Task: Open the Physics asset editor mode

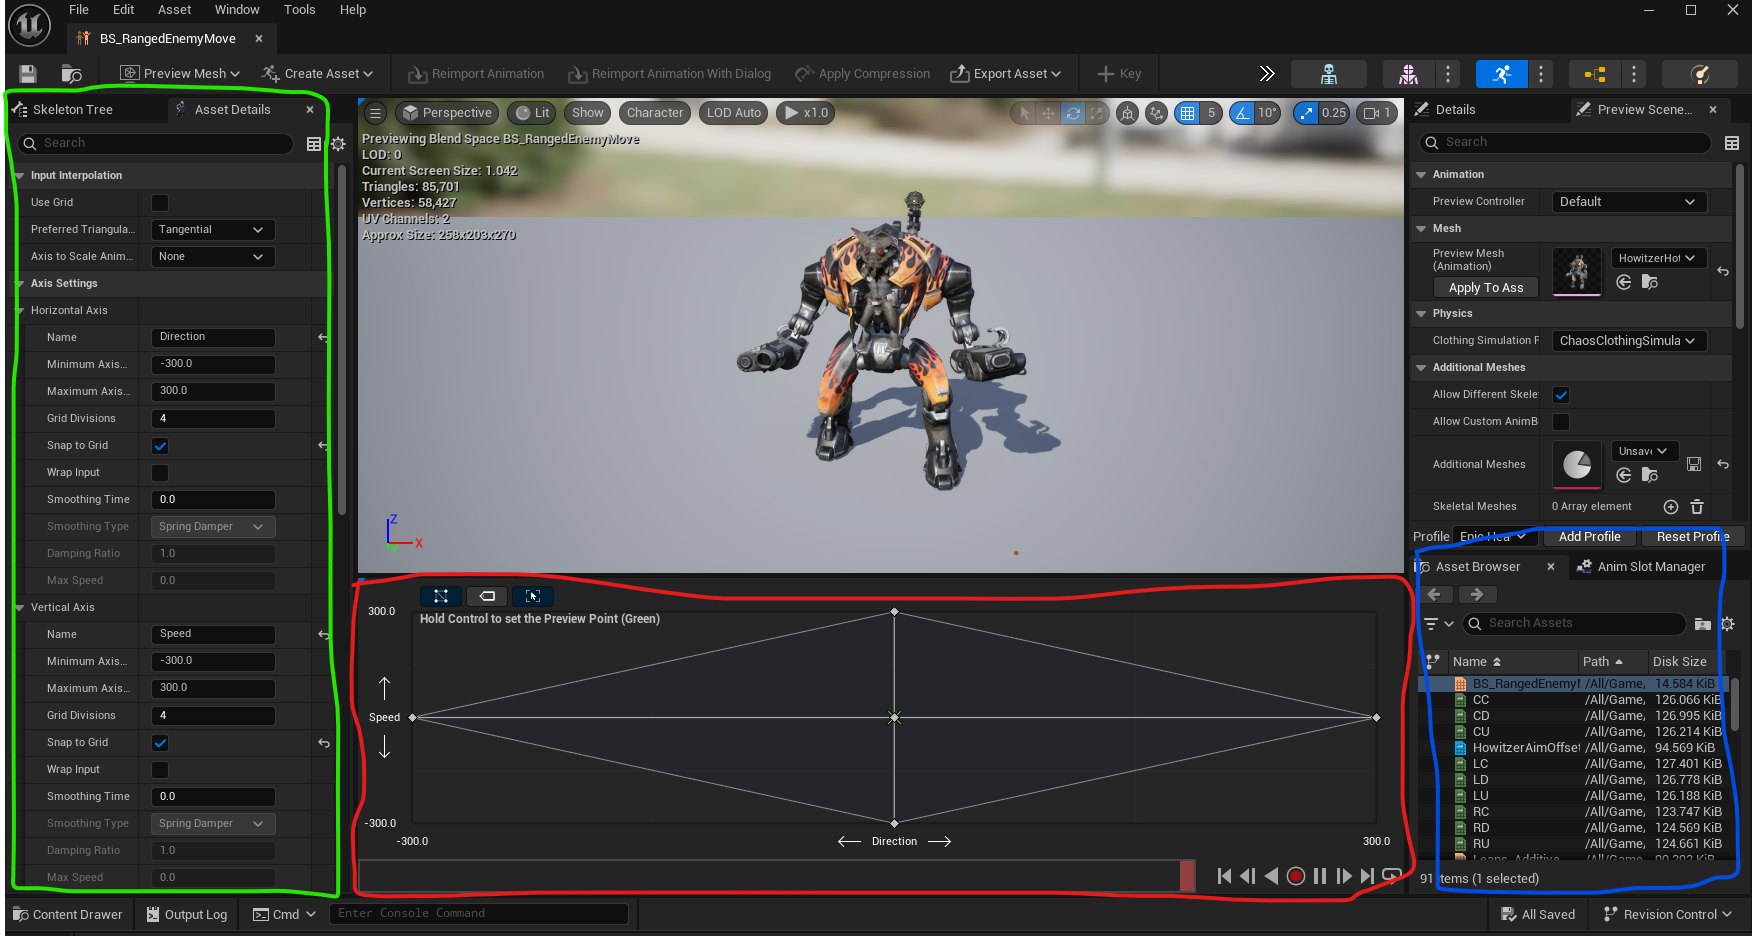Action: point(1700,74)
